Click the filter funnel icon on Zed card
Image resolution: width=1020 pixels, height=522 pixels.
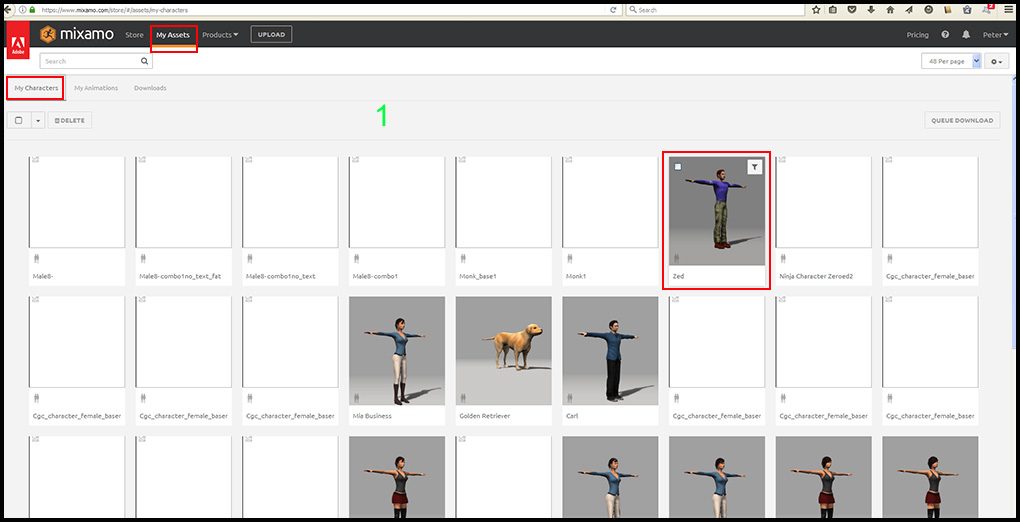[754, 167]
